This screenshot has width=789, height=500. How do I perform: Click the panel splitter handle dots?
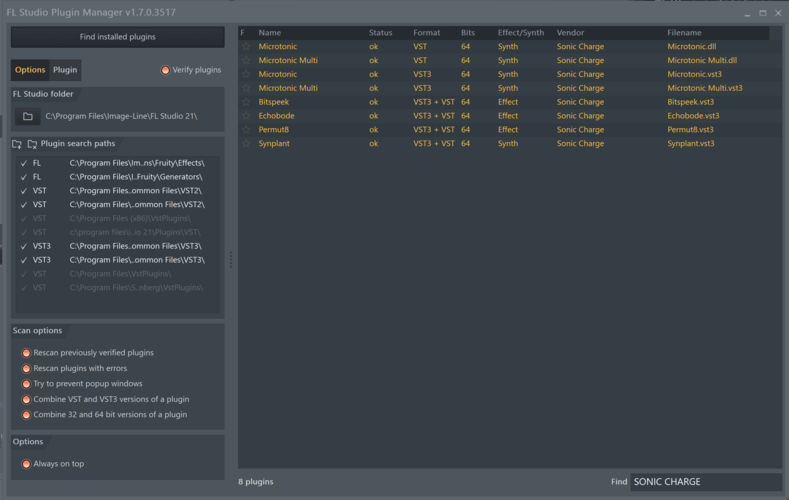coord(231,260)
